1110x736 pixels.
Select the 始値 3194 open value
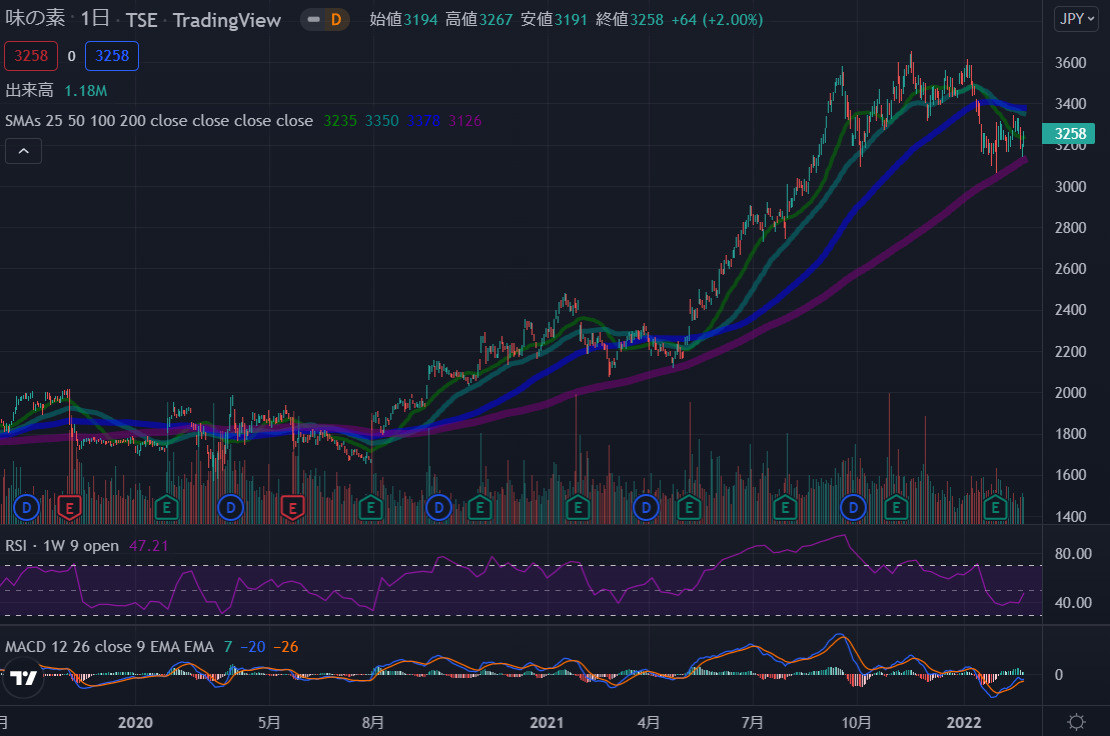(404, 20)
